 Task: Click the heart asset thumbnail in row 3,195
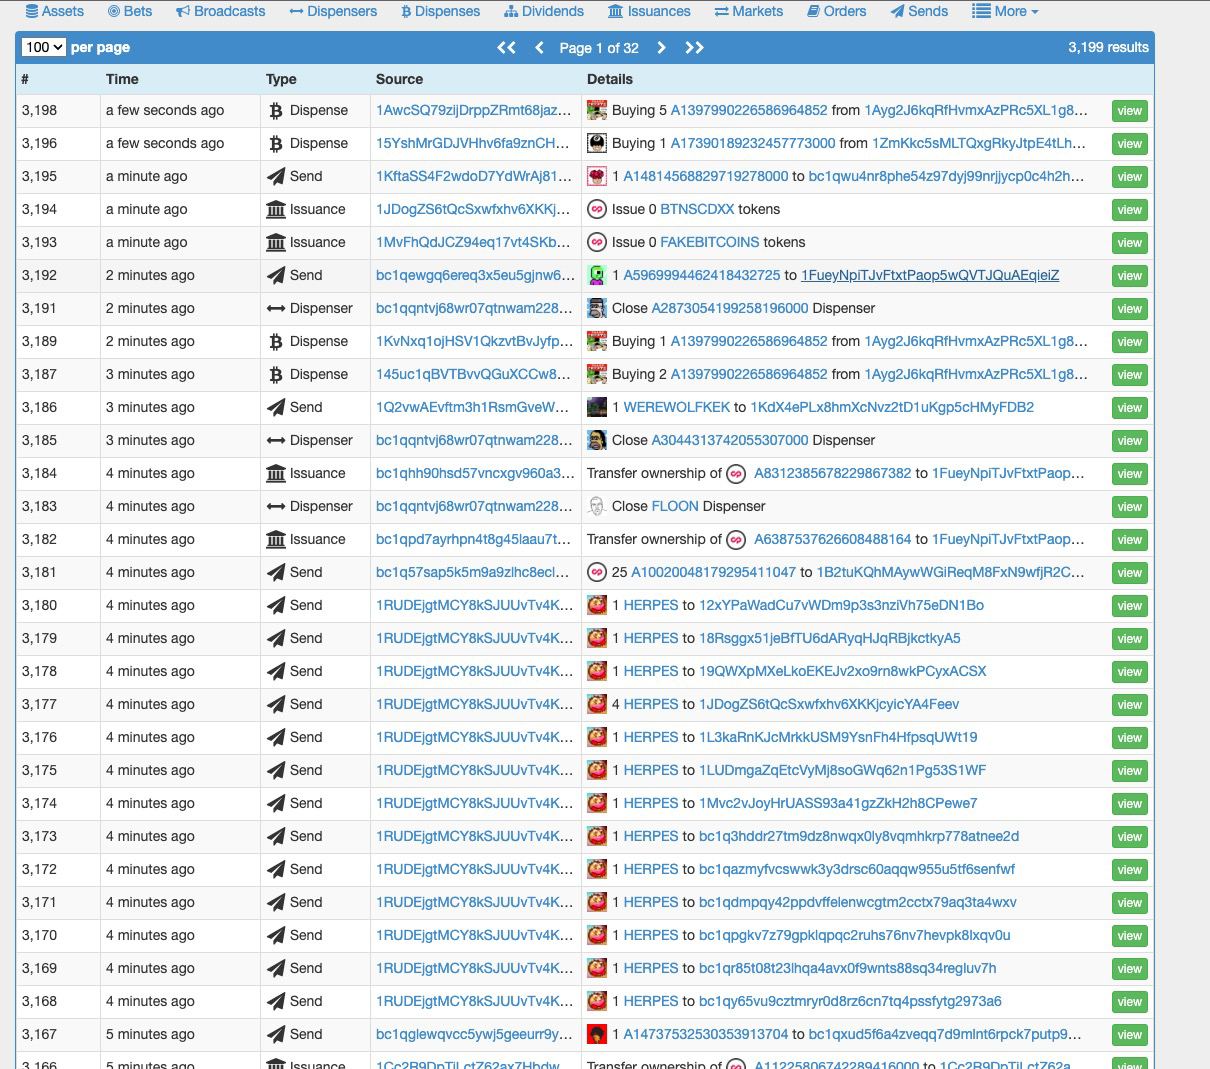[597, 177]
